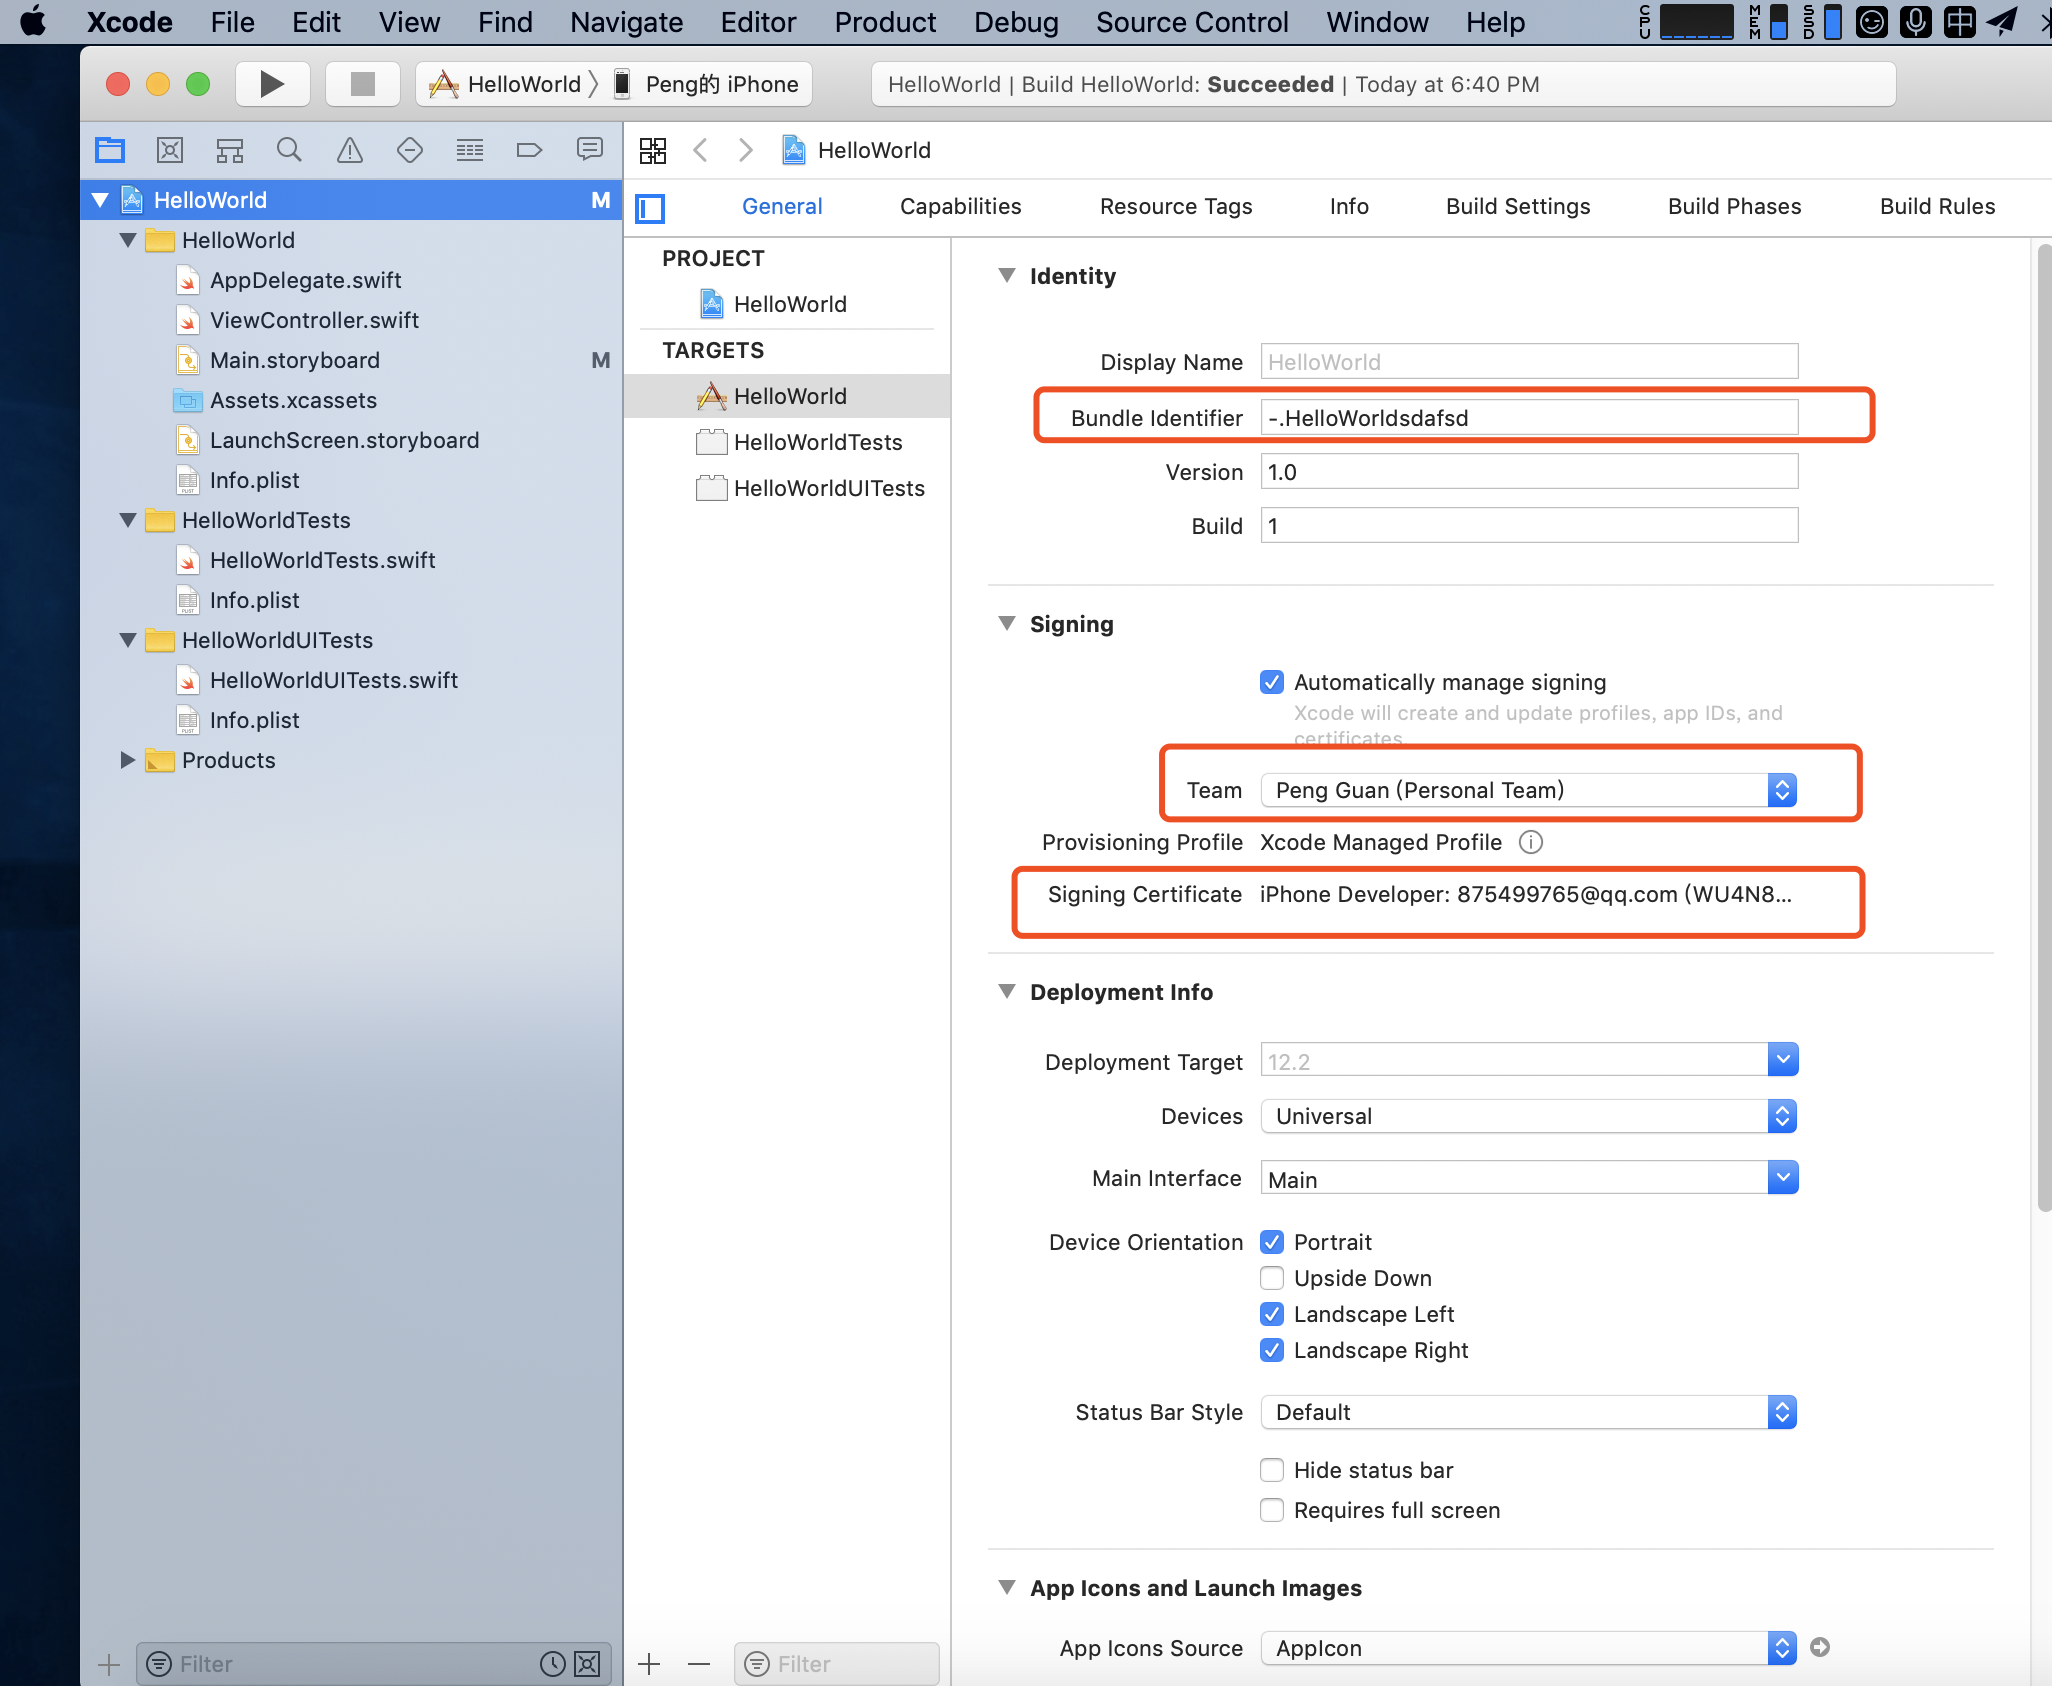Click the location arrow menu bar icon
Screen dimensions: 2052x1686
coord(2001,21)
